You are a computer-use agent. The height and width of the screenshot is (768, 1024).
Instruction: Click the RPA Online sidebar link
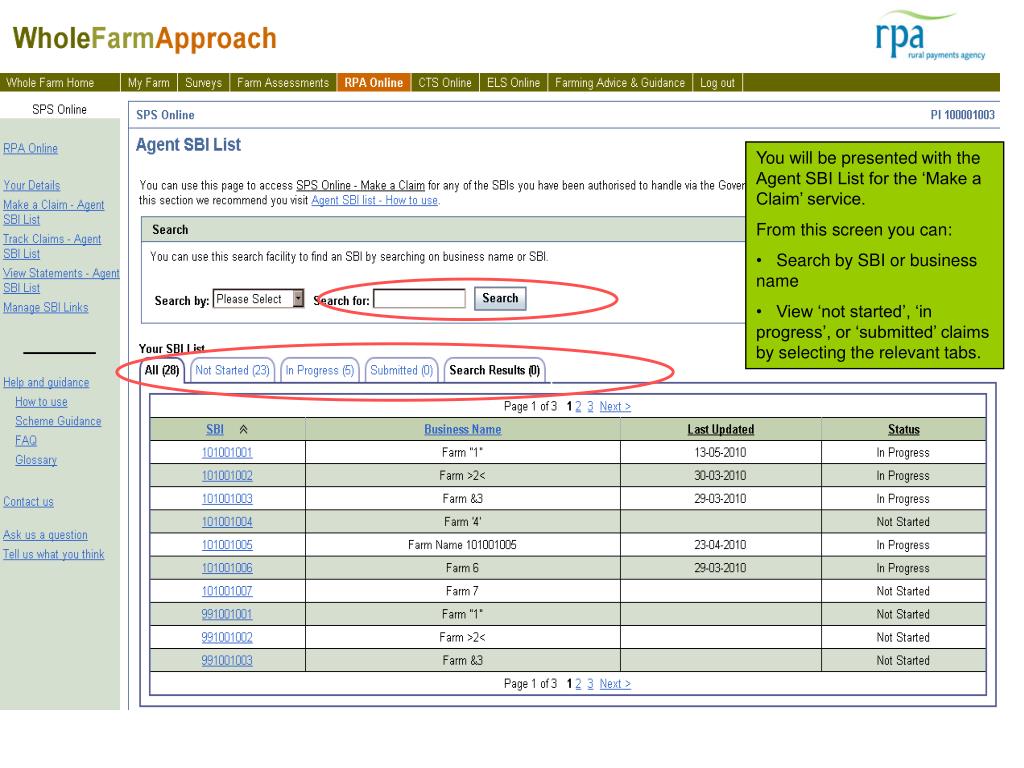tap(31, 148)
